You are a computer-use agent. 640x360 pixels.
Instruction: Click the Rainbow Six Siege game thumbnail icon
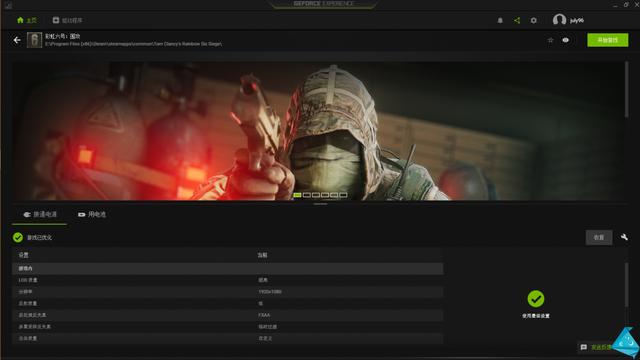[x=34, y=40]
